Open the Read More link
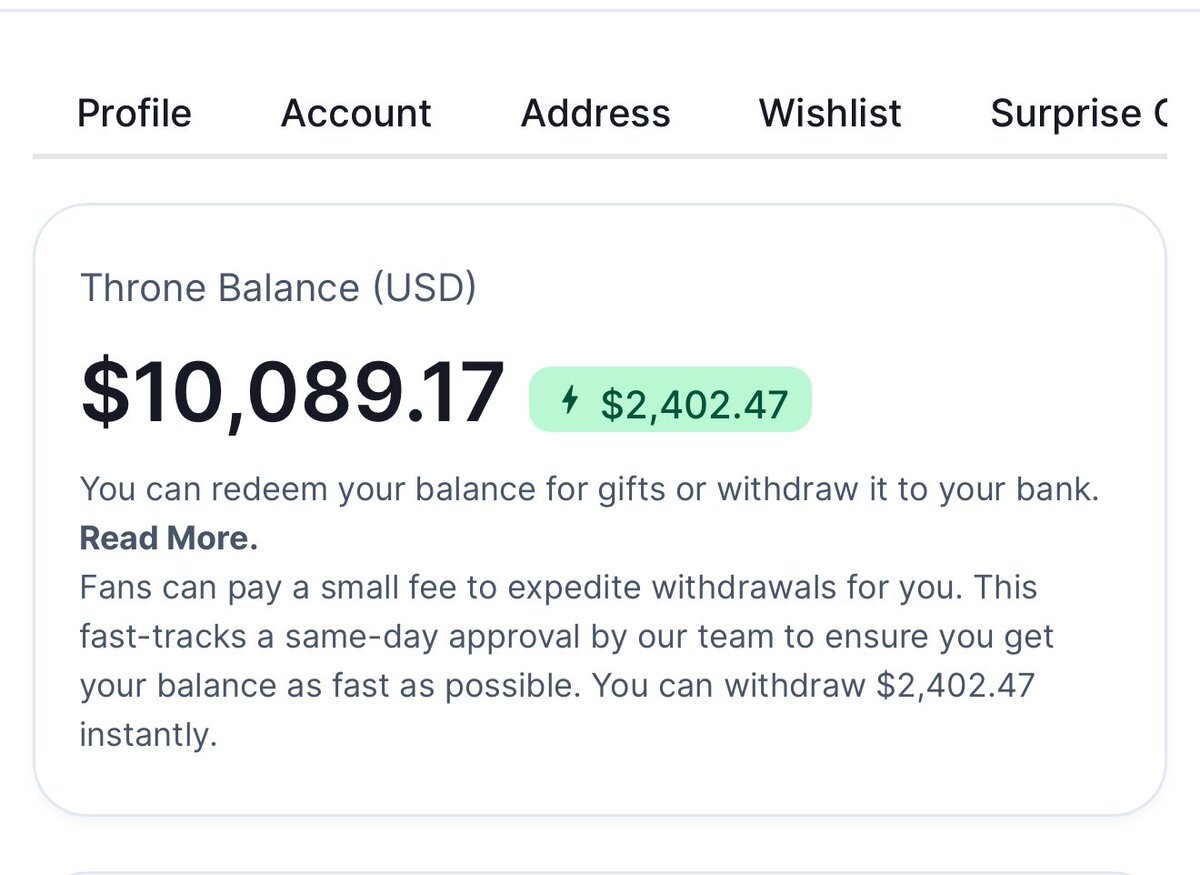1200x875 pixels. tap(168, 538)
